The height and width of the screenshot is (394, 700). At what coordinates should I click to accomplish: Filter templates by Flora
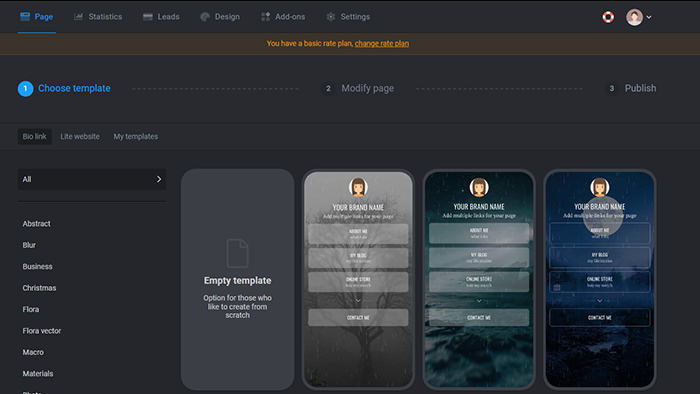click(x=31, y=309)
